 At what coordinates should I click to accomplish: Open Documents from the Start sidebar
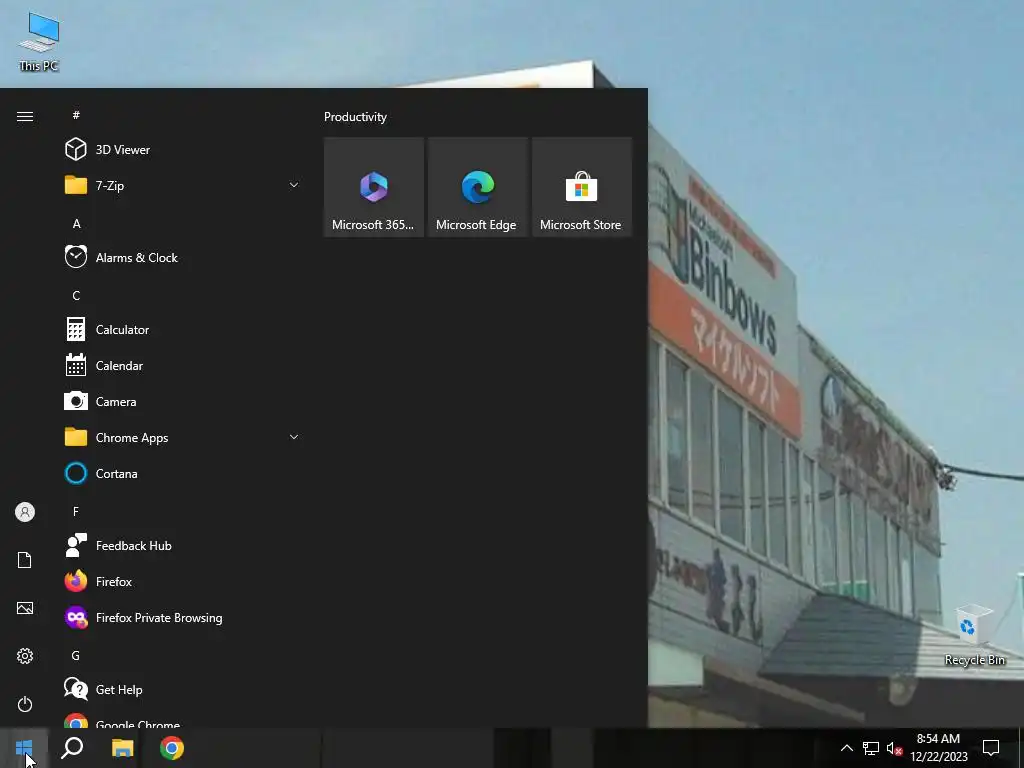pyautogui.click(x=25, y=560)
